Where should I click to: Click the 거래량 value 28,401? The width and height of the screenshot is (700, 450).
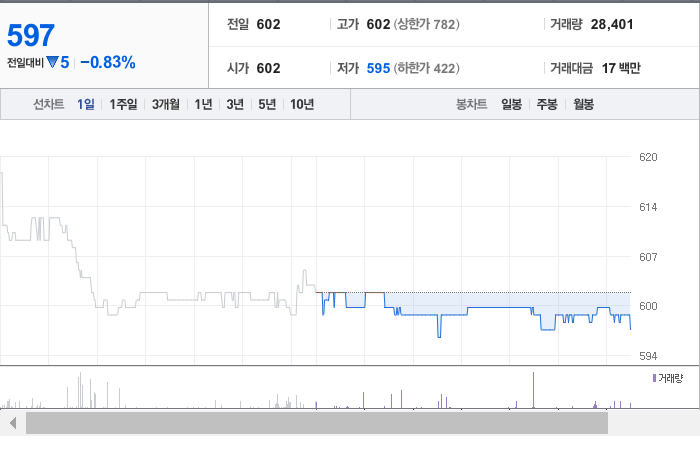point(612,24)
